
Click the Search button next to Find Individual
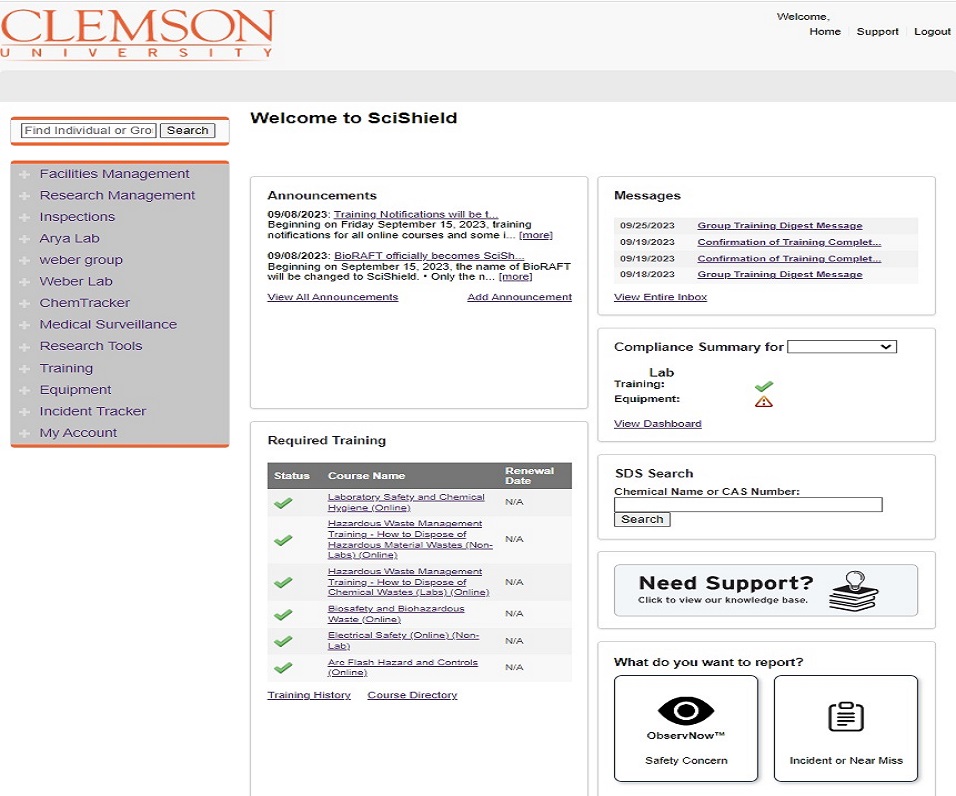(187, 130)
